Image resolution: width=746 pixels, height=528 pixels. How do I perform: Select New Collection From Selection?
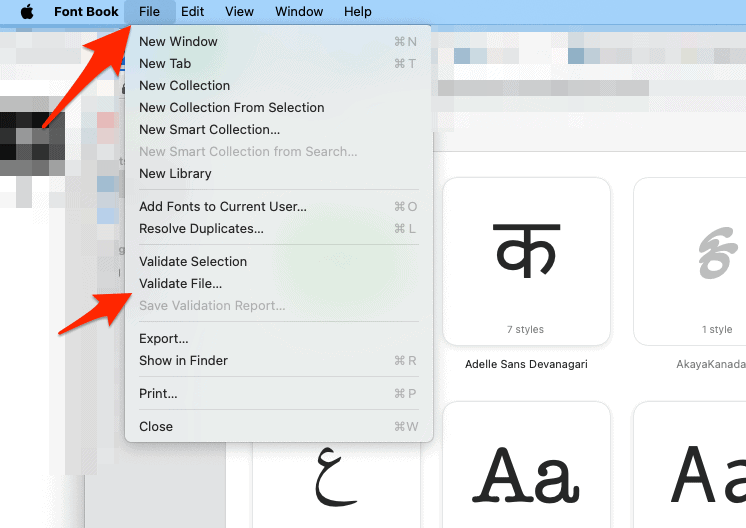coord(231,108)
